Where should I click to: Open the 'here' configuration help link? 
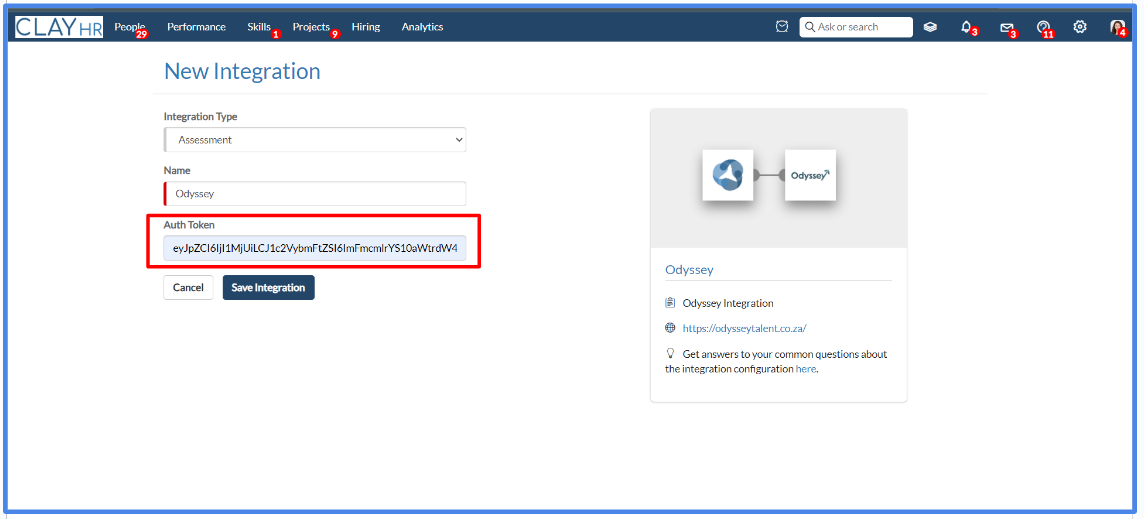click(x=805, y=369)
